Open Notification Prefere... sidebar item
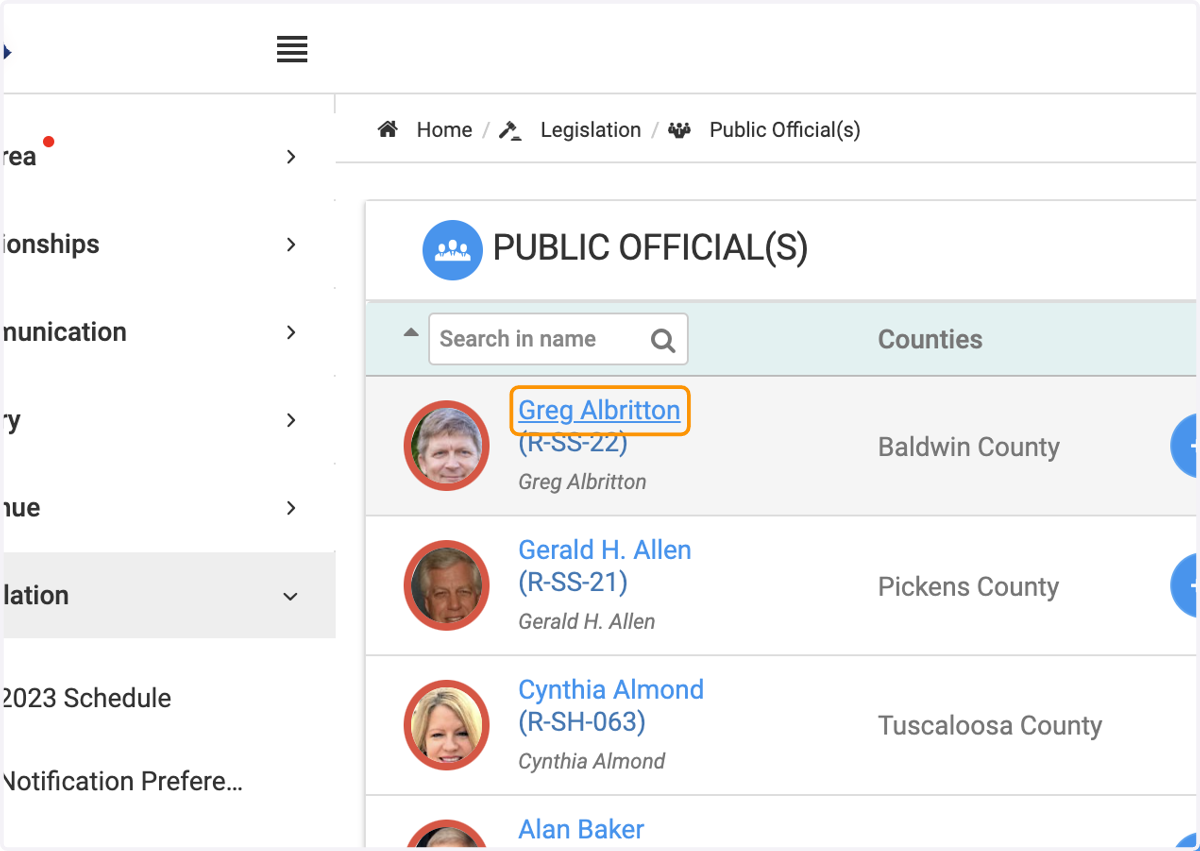Viewport: 1200px width, 851px height. point(123,781)
